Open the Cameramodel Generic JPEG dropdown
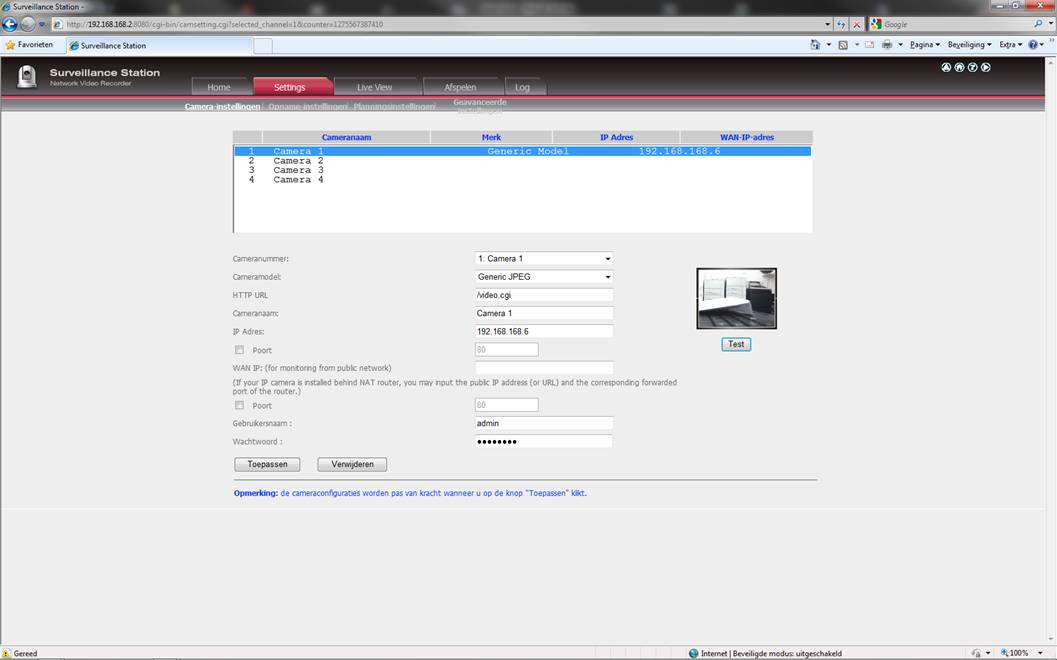This screenshot has width=1057, height=660. (544, 277)
